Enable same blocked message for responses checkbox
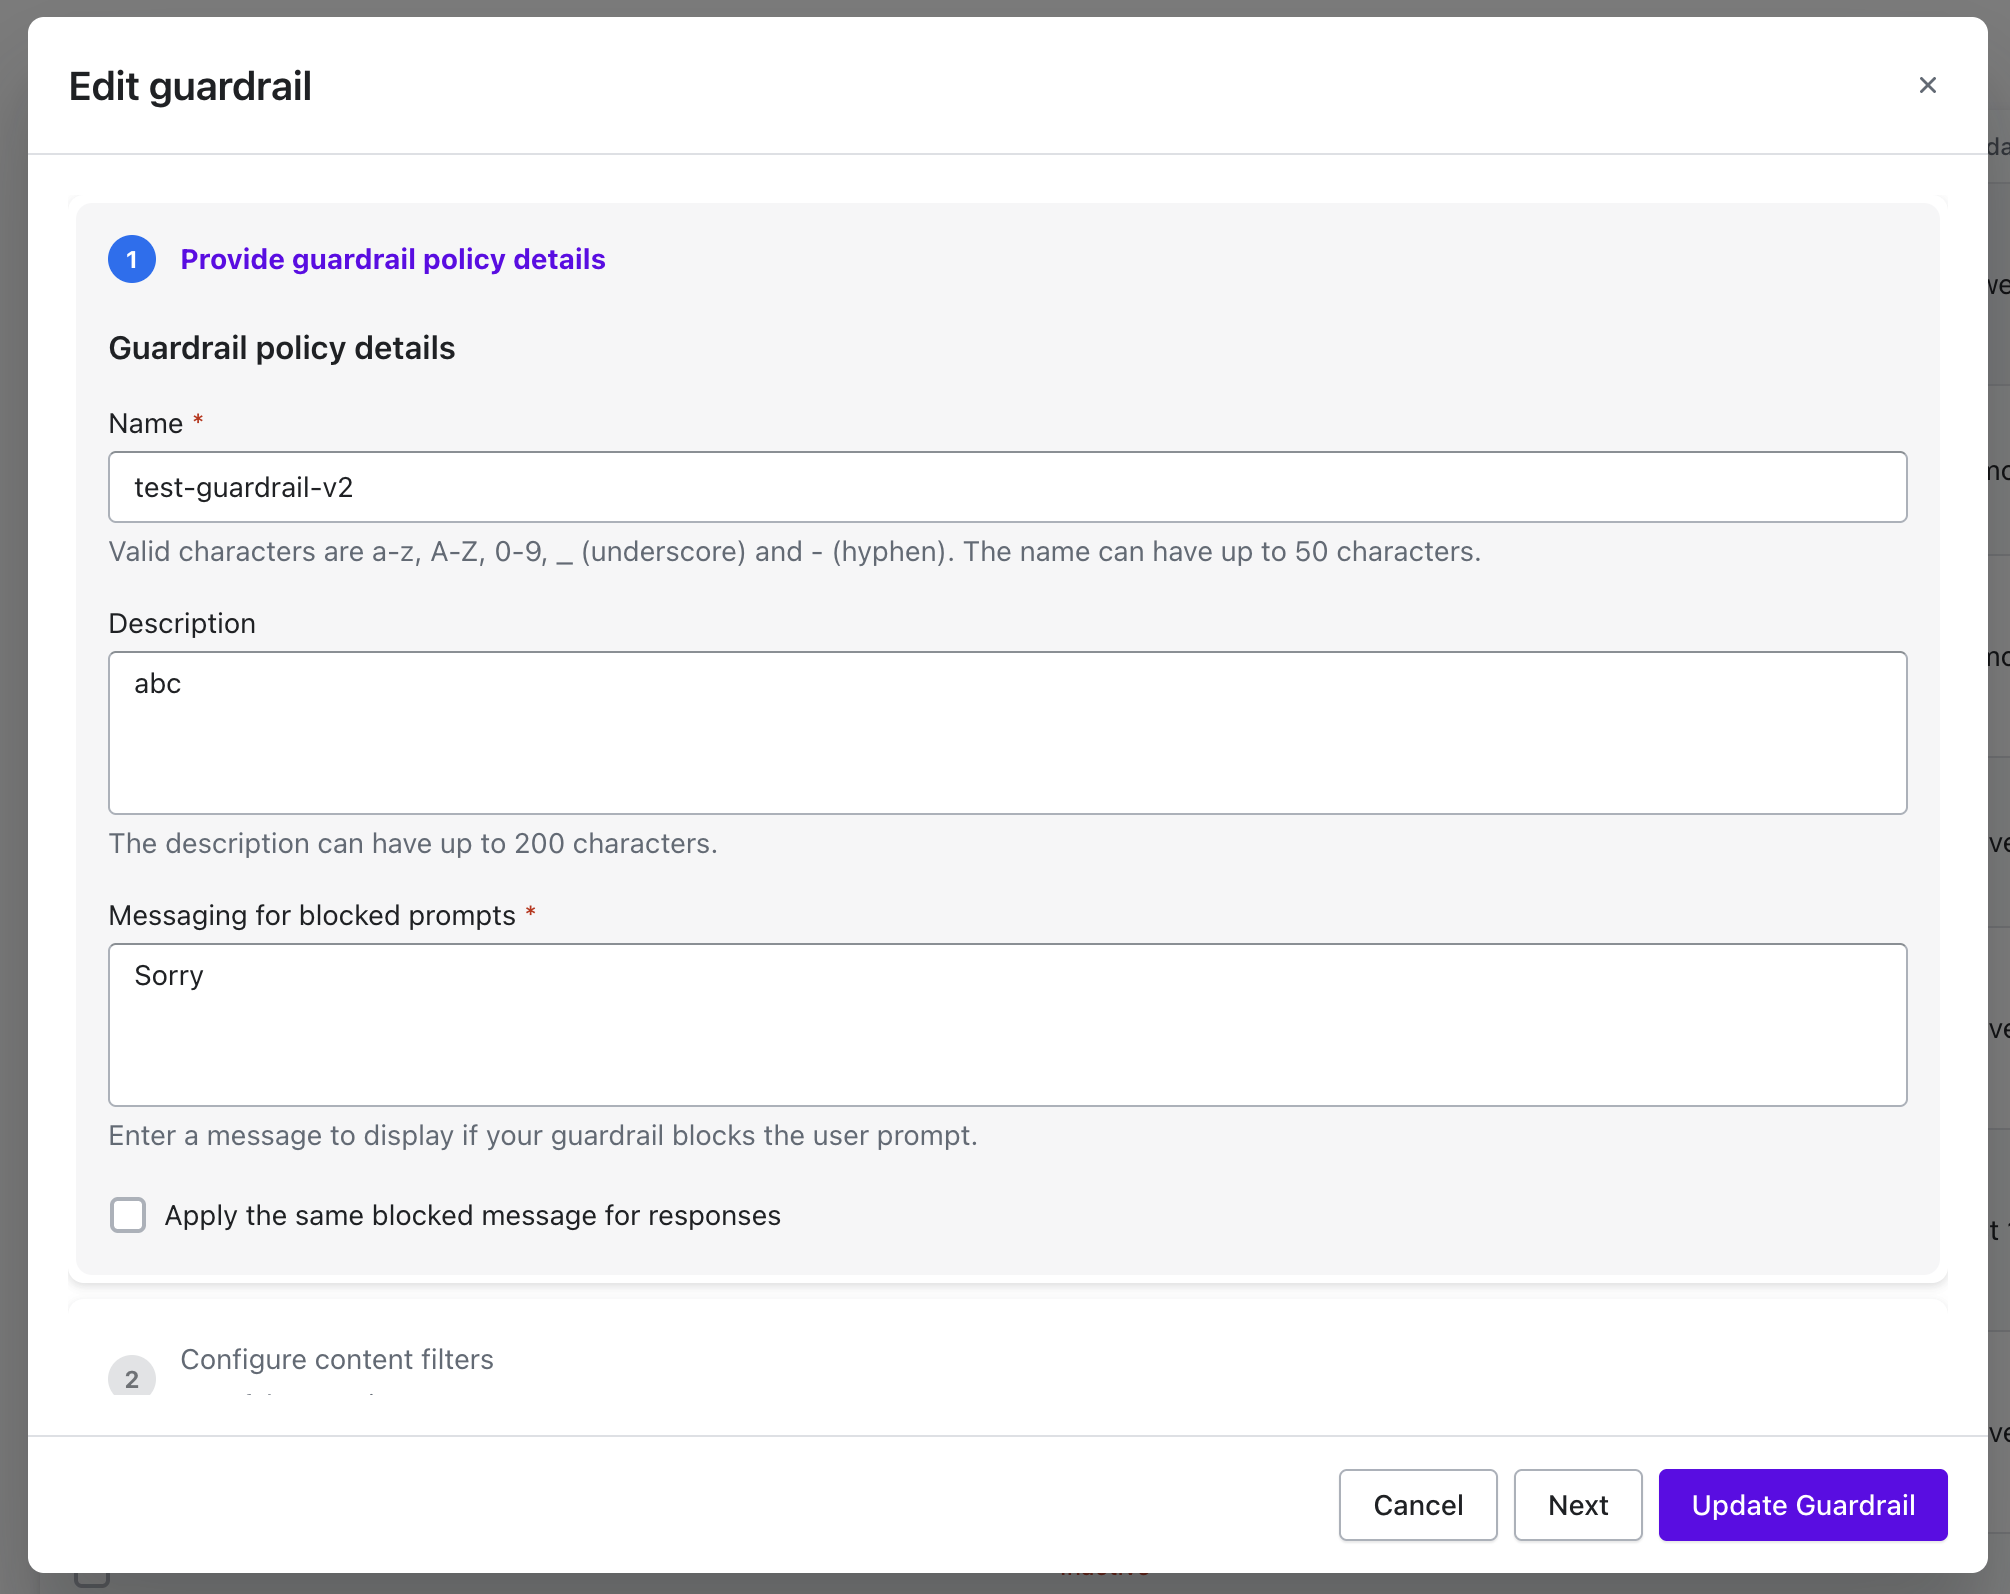This screenshot has width=2010, height=1594. point(128,1215)
